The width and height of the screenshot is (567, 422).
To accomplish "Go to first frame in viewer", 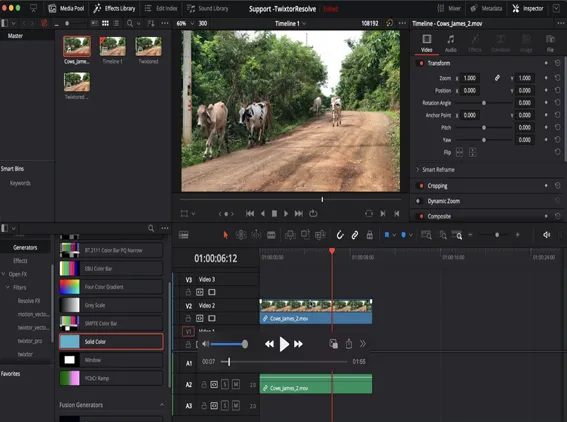I will [x=250, y=214].
